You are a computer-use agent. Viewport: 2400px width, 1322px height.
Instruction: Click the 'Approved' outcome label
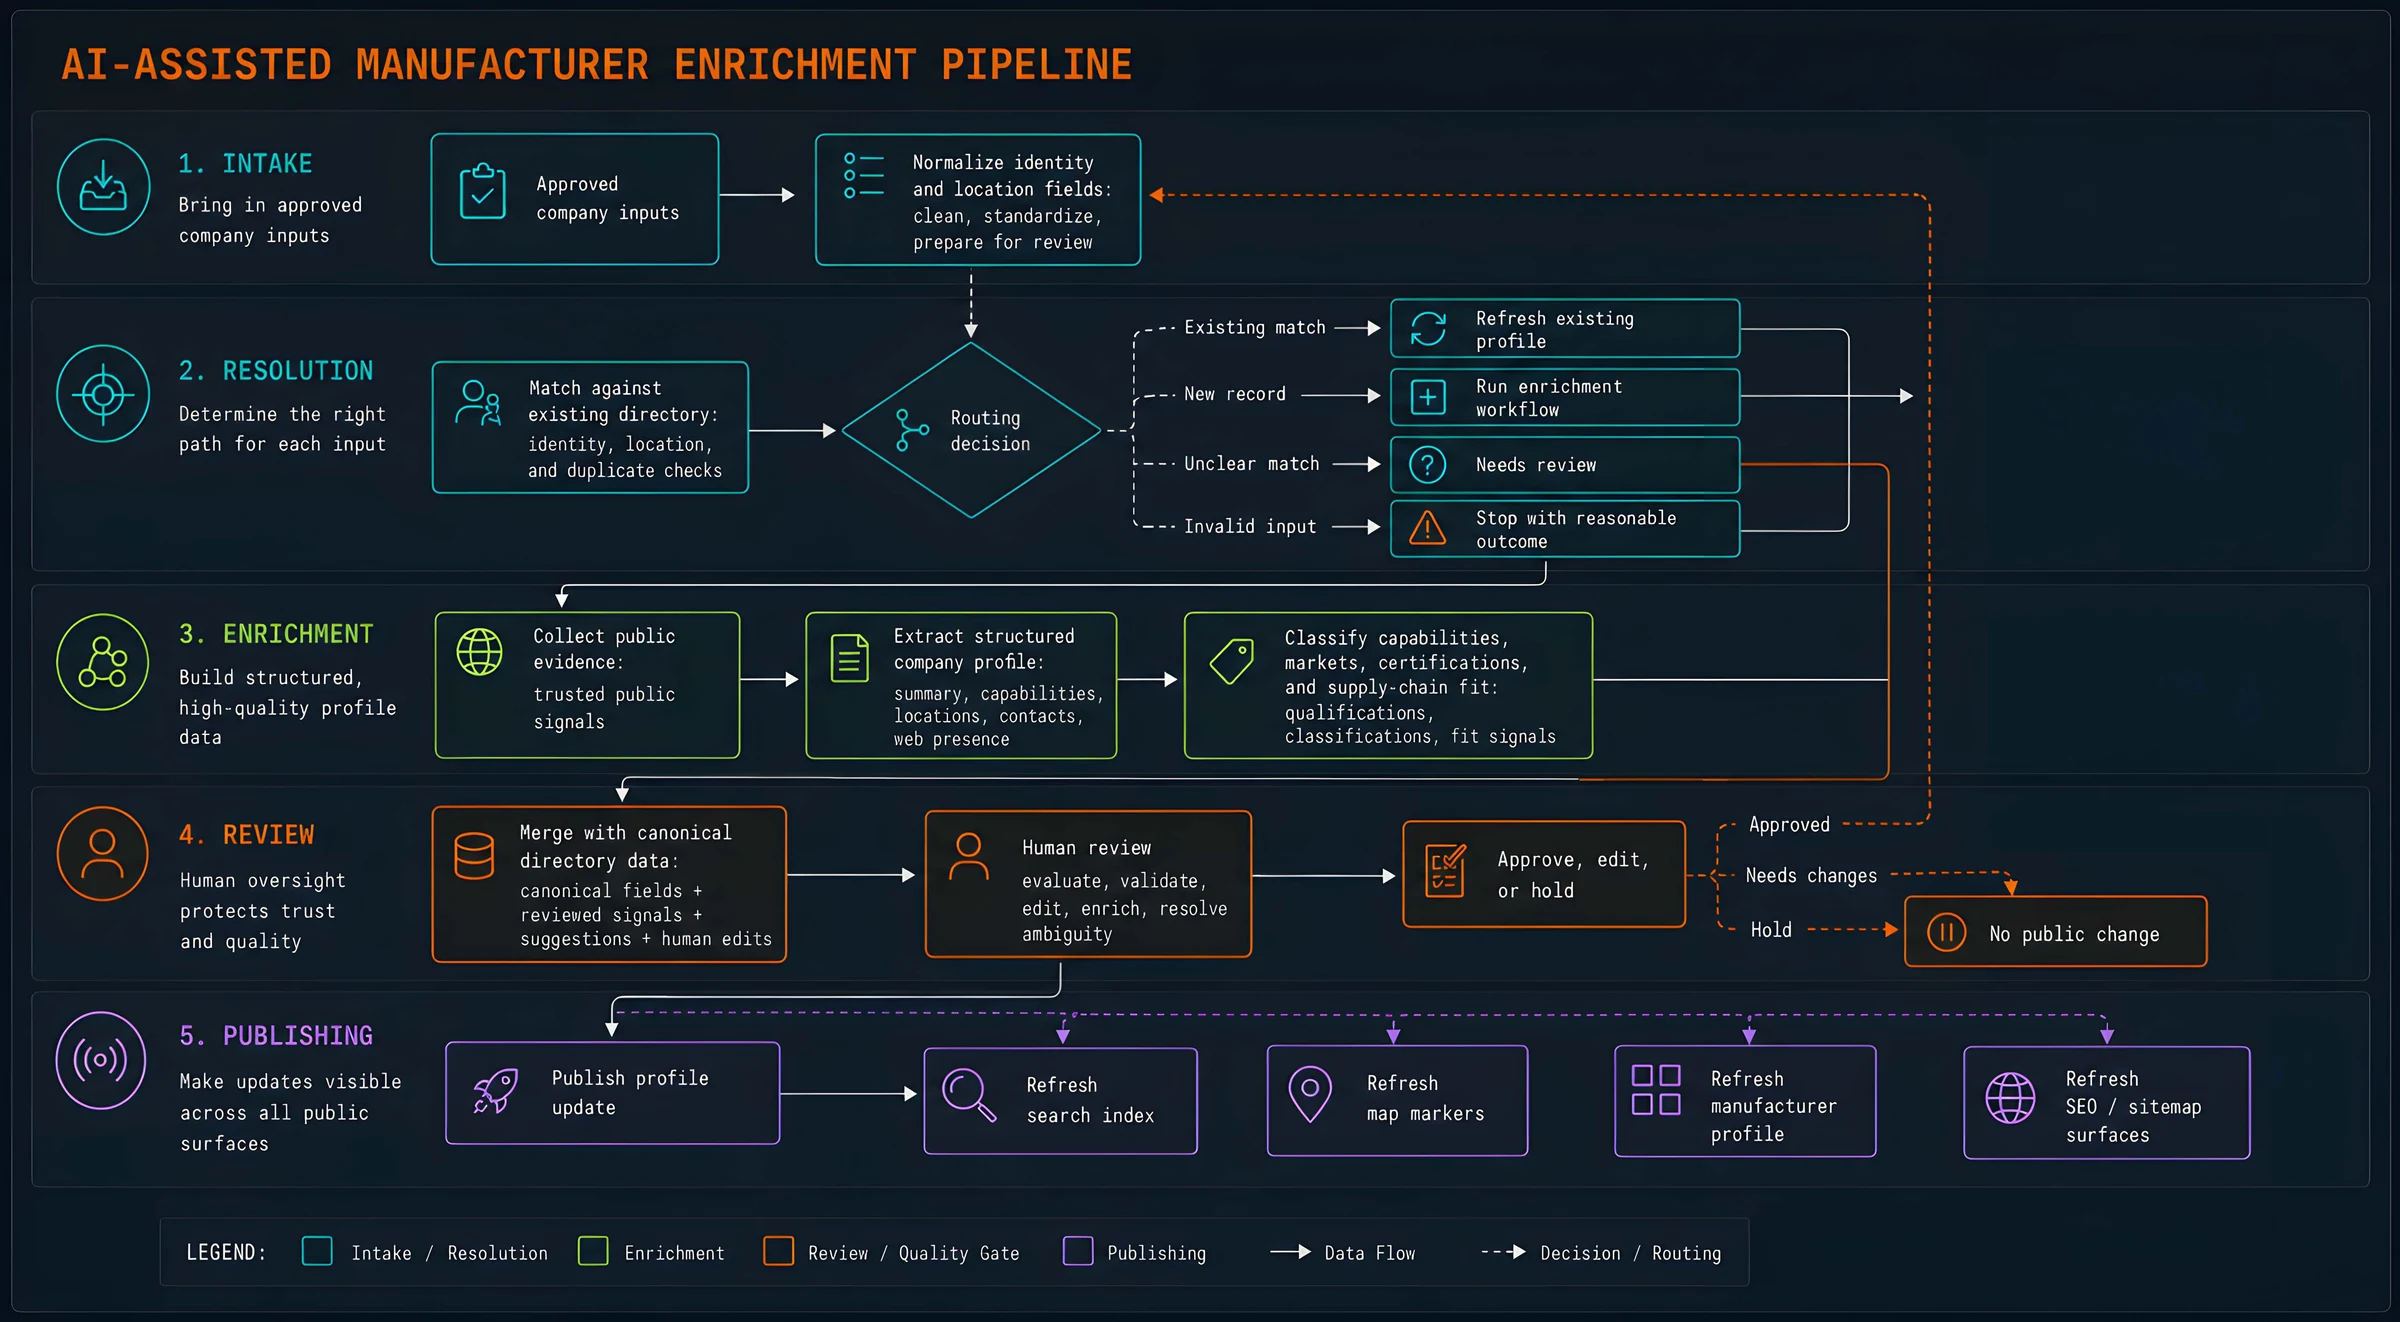(1789, 825)
